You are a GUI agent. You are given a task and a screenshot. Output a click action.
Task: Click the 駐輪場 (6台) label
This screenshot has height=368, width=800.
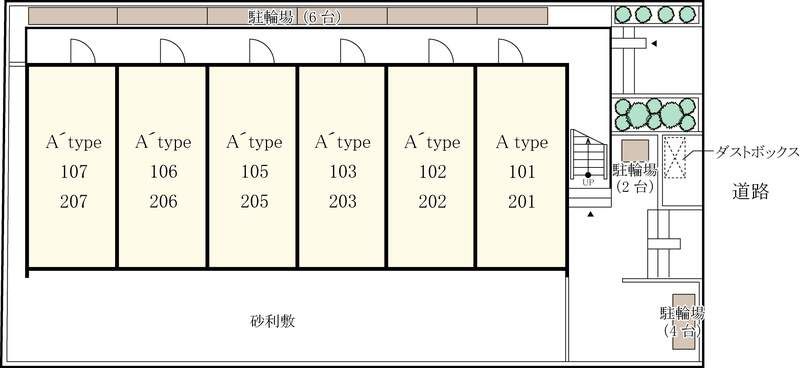(294, 17)
